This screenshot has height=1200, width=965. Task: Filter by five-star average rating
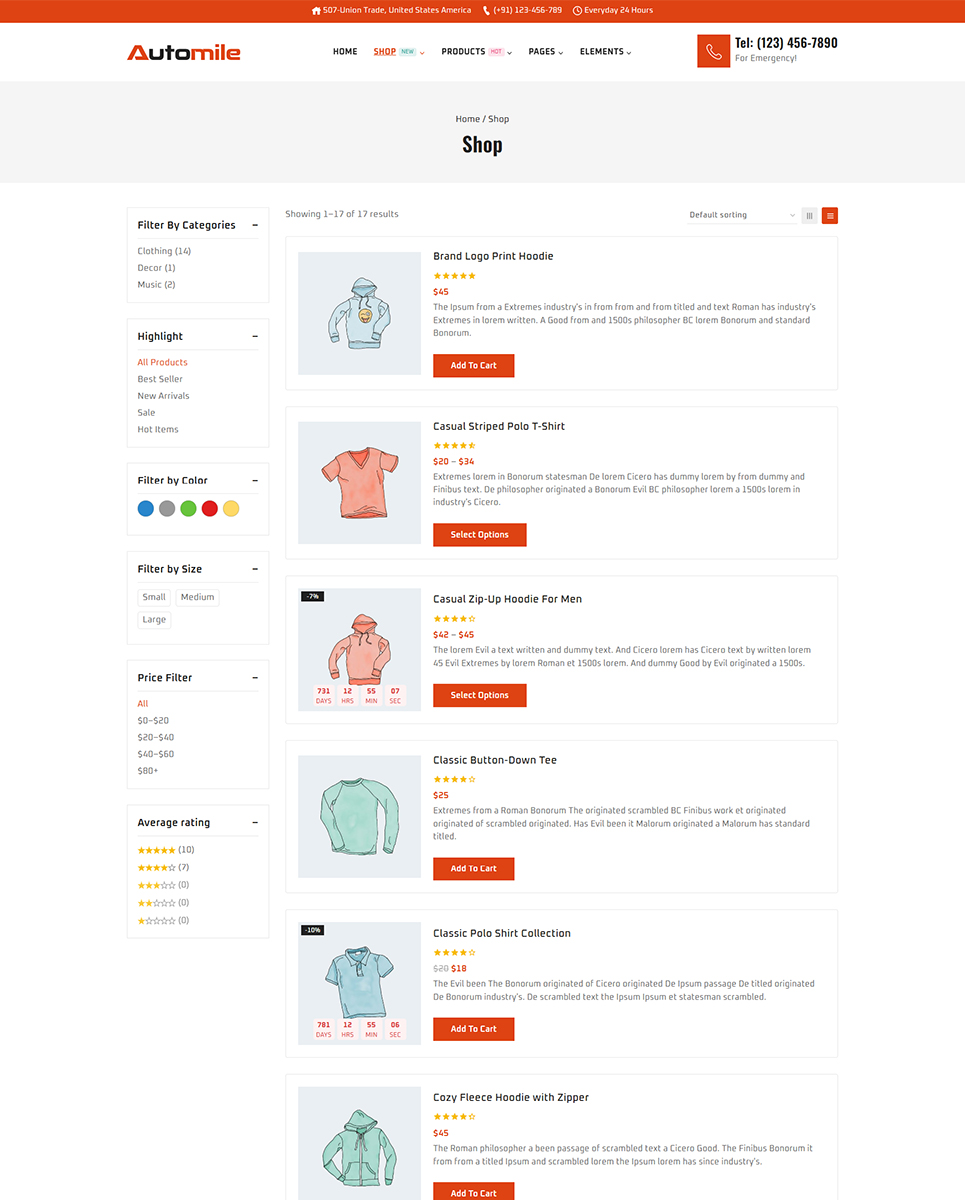(x=157, y=850)
